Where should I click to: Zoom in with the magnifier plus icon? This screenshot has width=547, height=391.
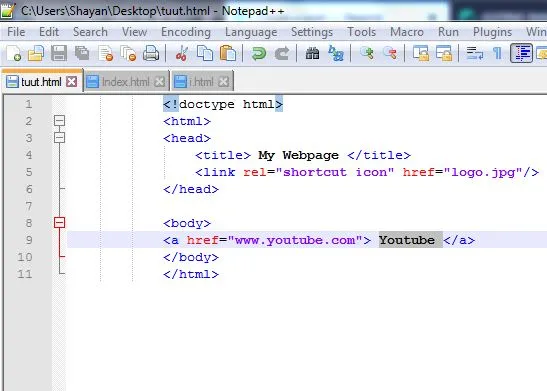point(367,53)
